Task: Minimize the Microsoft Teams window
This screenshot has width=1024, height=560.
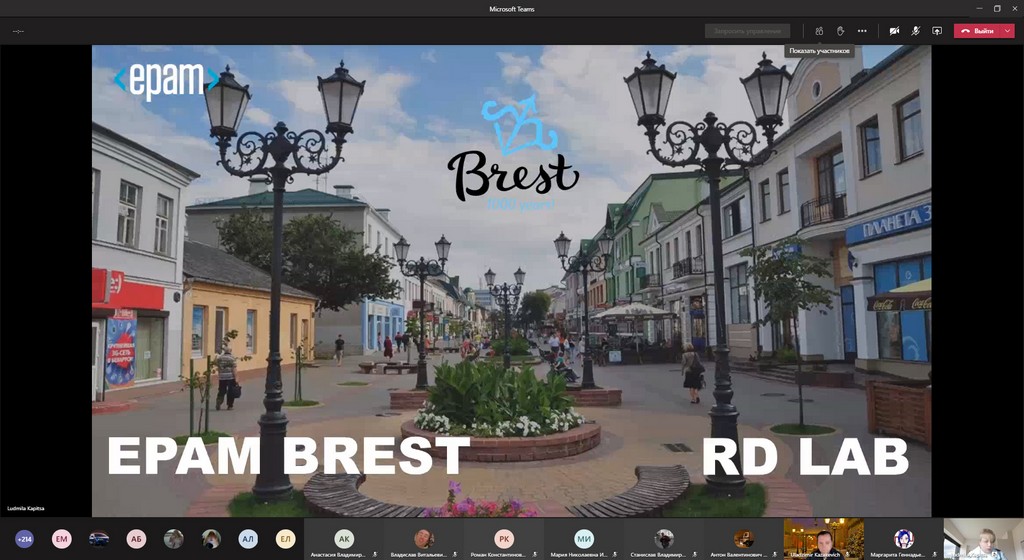Action: pos(980,8)
